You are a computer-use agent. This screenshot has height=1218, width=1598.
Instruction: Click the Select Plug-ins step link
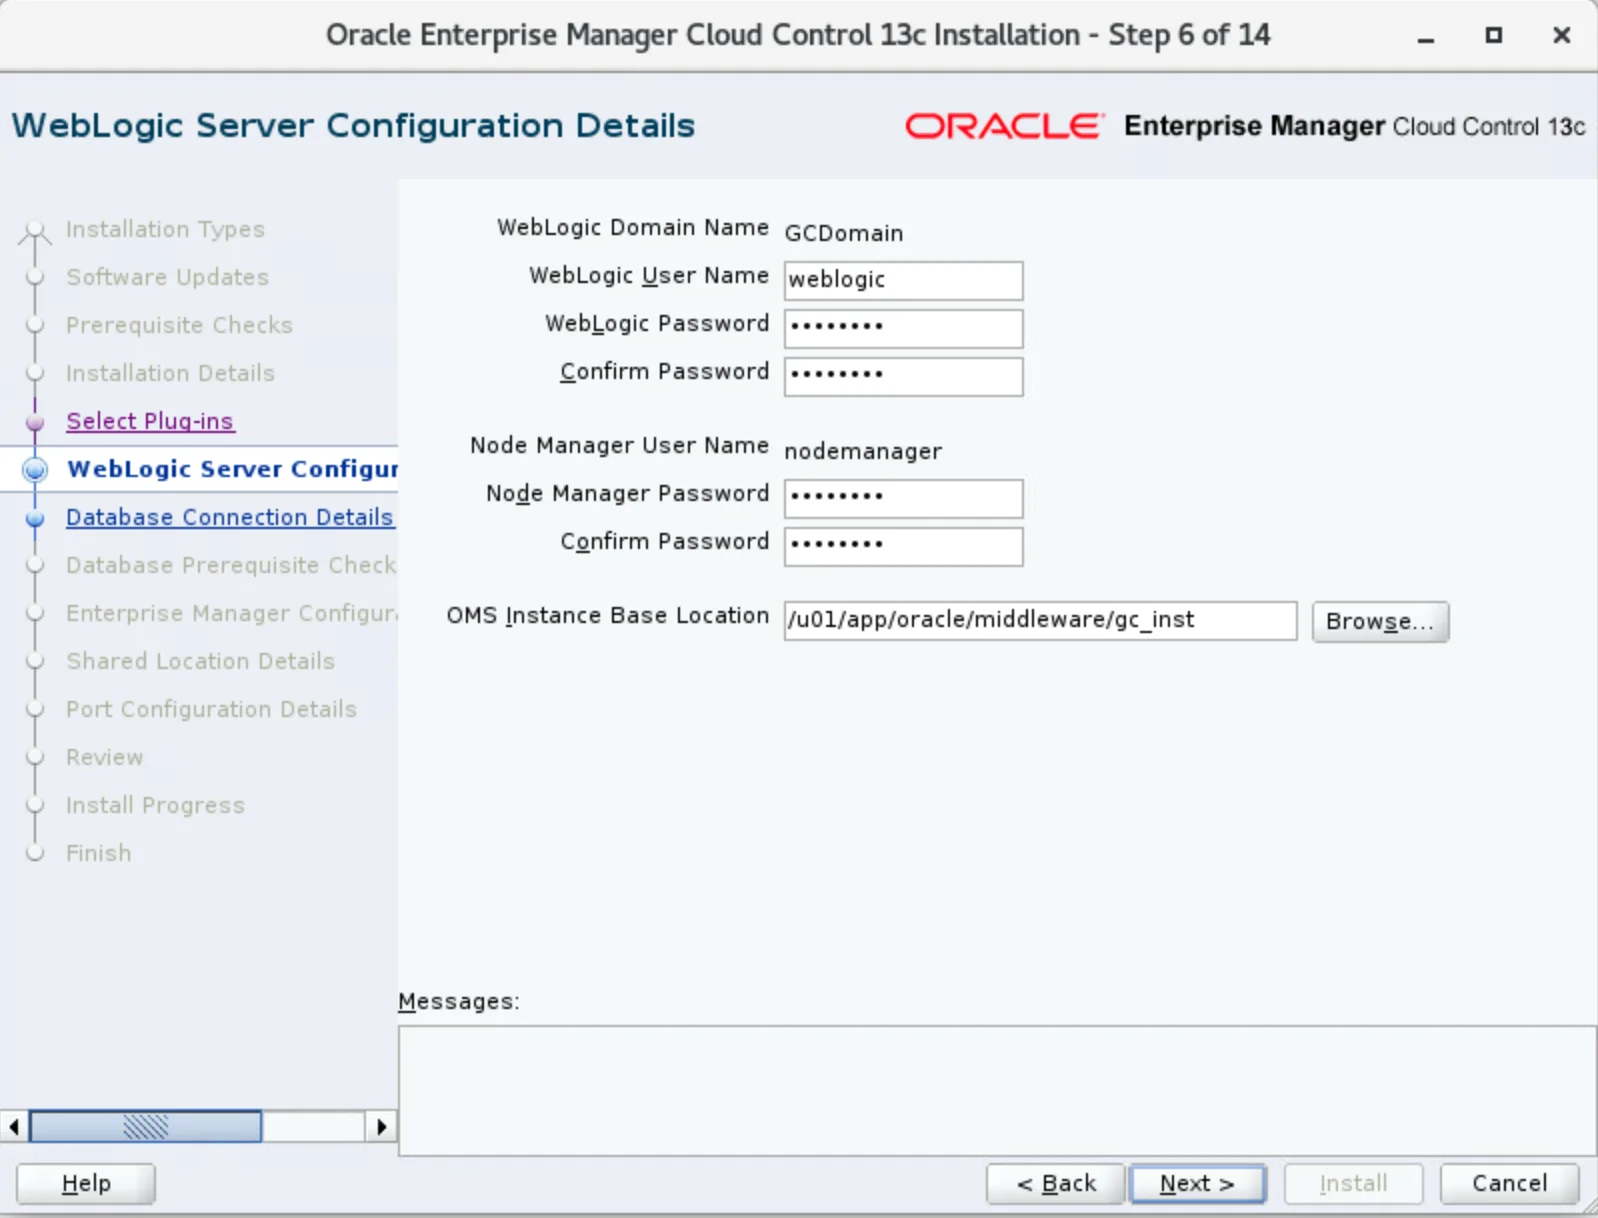click(x=150, y=421)
